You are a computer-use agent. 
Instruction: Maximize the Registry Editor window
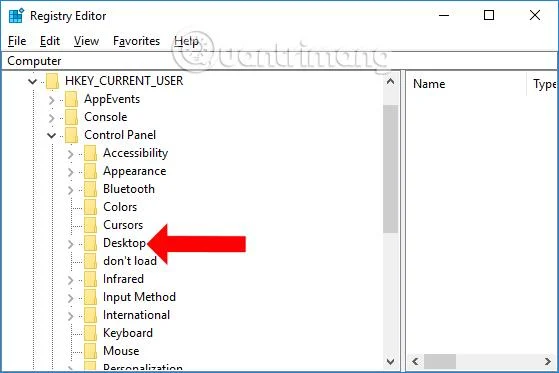489,15
